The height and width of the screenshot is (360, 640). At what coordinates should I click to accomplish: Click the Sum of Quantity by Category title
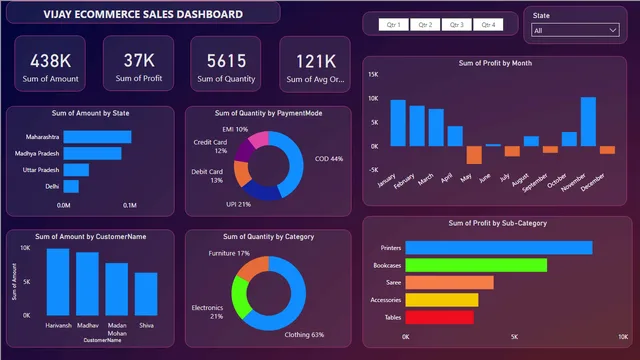(269, 237)
